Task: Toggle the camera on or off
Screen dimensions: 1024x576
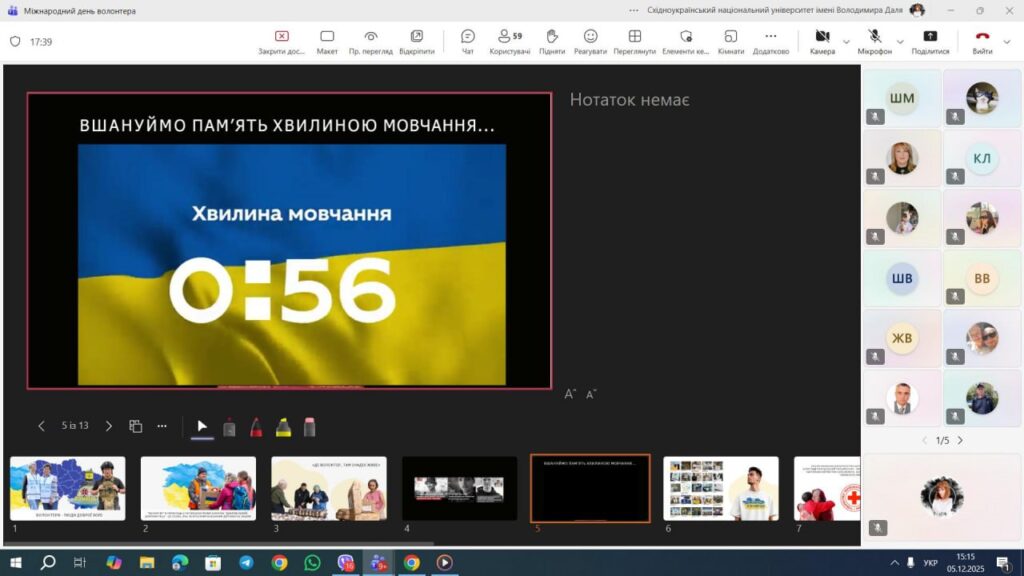Action: pyautogui.click(x=822, y=41)
